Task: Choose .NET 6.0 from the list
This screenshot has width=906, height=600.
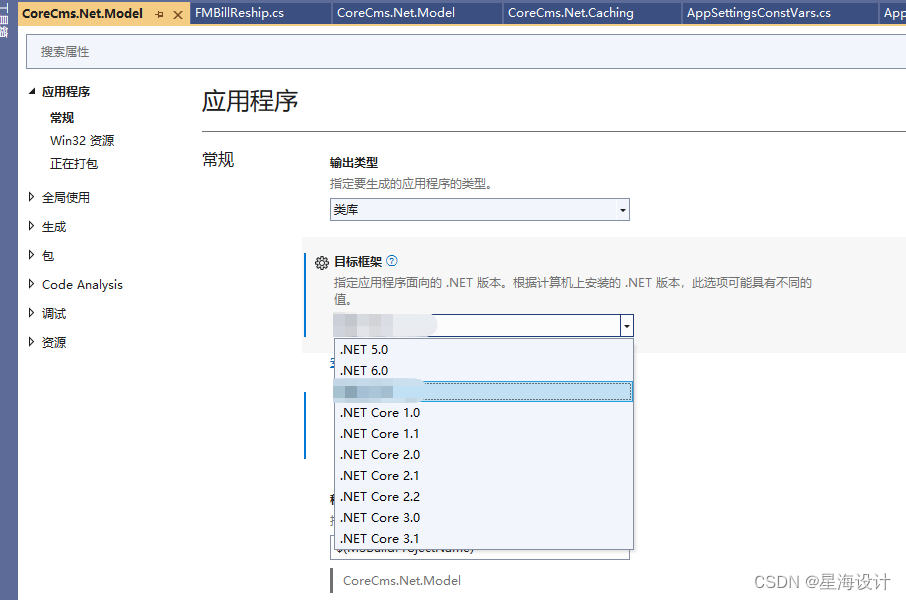Action: point(484,371)
